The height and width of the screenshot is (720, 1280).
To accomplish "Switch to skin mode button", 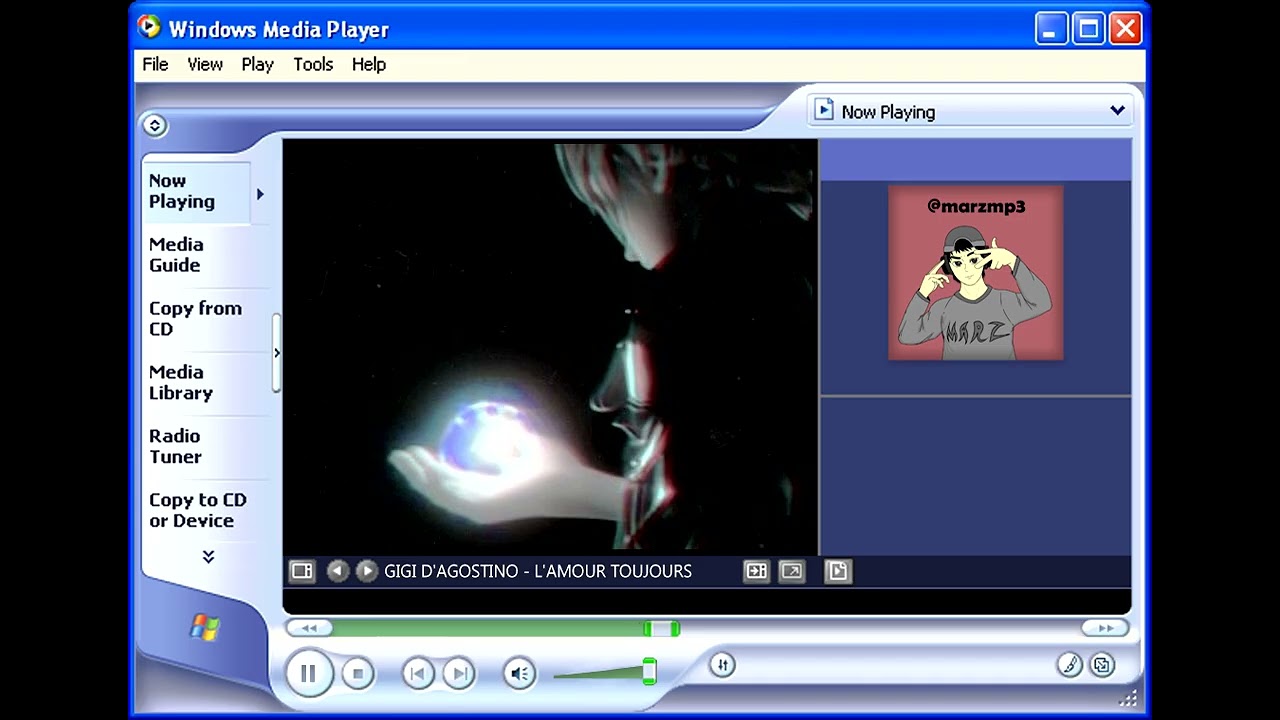I will 1102,665.
